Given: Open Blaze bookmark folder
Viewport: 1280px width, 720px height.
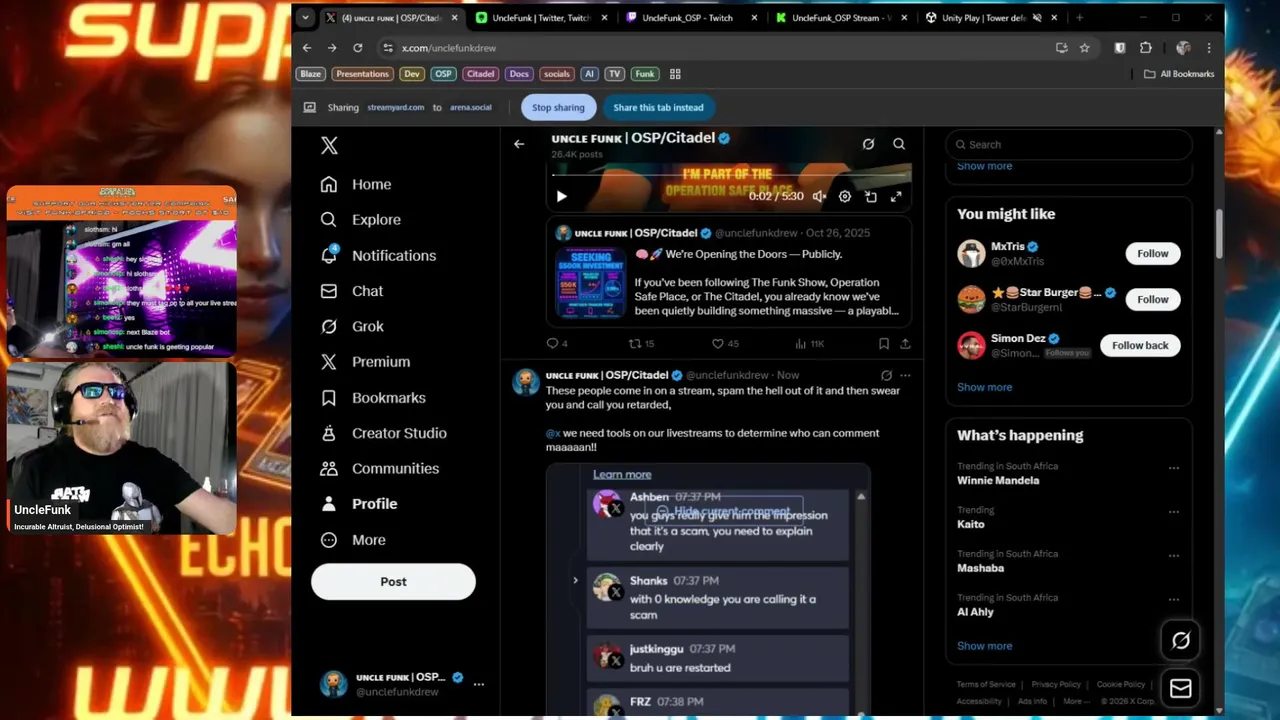Looking at the screenshot, I should point(311,74).
